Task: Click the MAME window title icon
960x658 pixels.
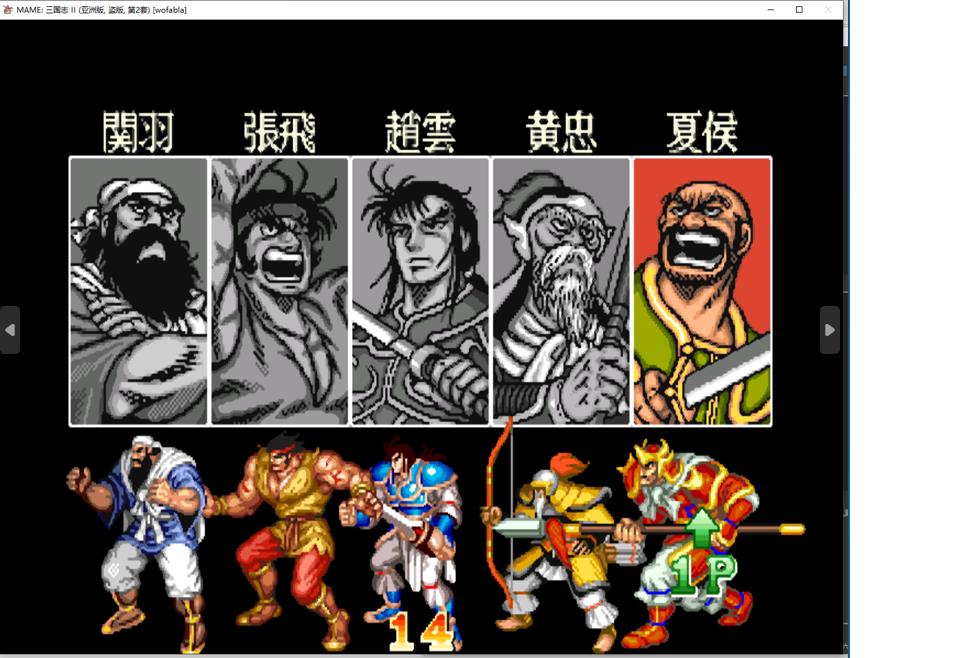Action: 7,9
